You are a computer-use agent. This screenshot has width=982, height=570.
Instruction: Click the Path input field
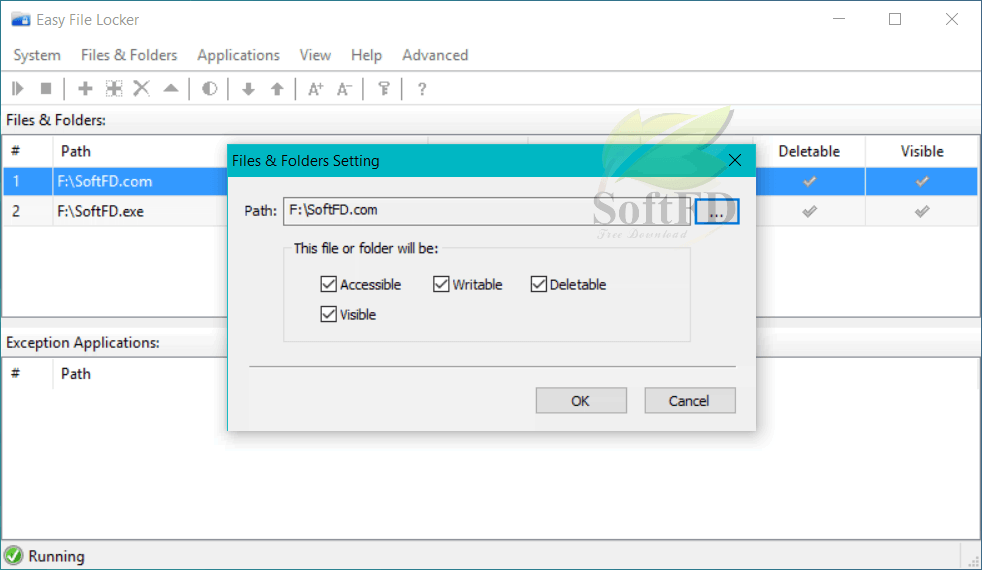pyautogui.click(x=487, y=211)
